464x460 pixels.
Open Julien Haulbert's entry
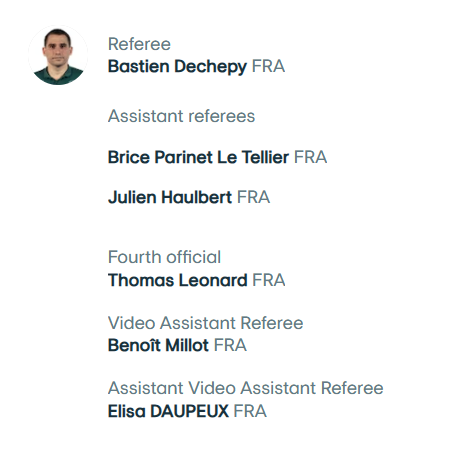[x=170, y=197]
